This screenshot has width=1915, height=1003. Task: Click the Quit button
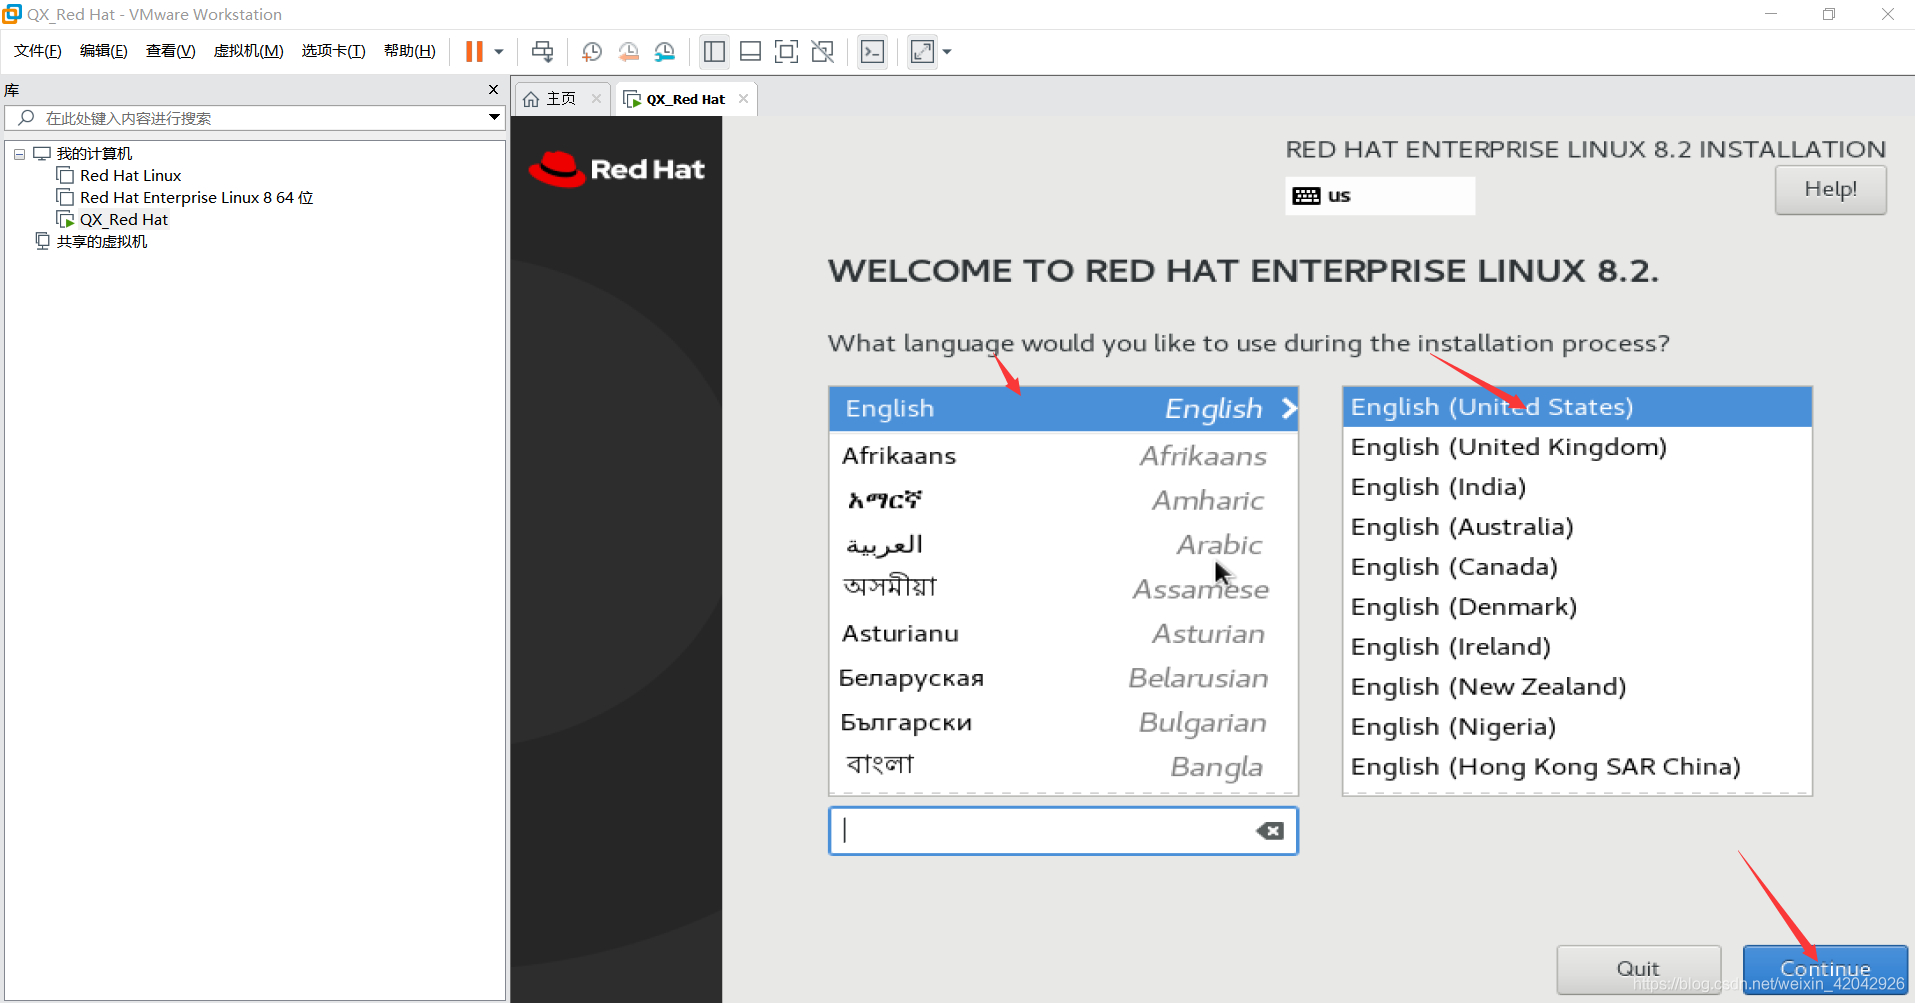[1638, 969]
